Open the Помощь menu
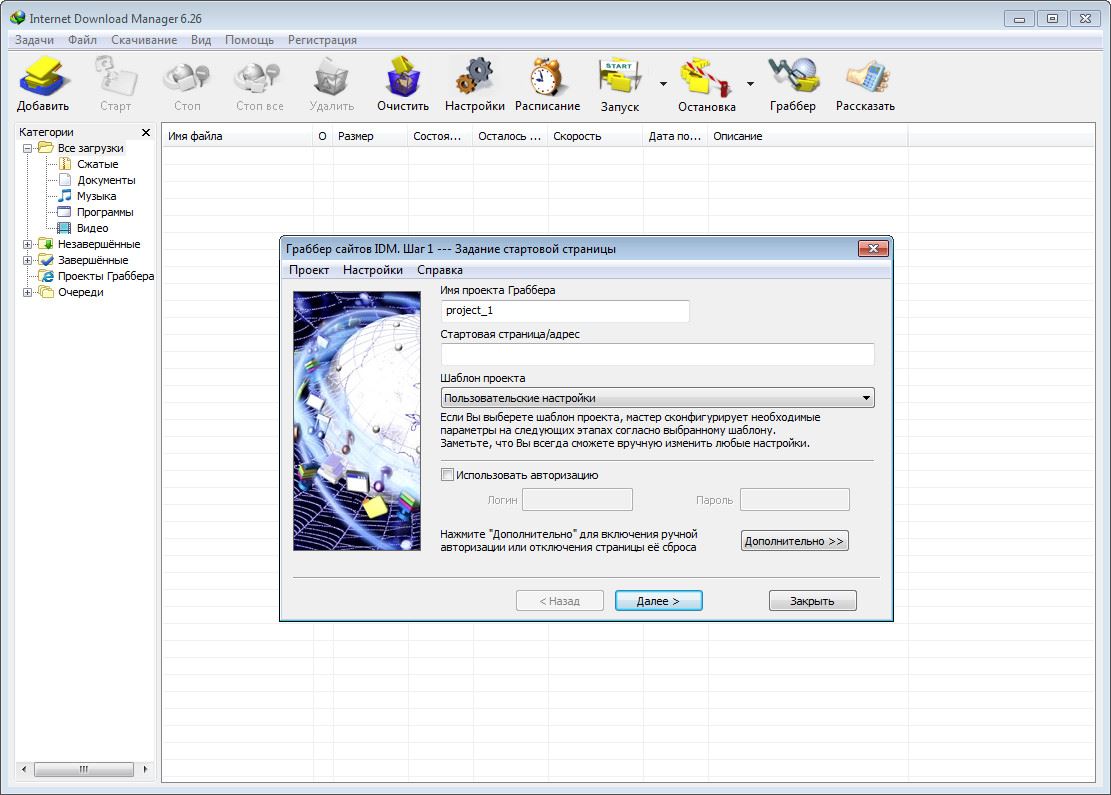The width and height of the screenshot is (1111, 795). pyautogui.click(x=249, y=40)
